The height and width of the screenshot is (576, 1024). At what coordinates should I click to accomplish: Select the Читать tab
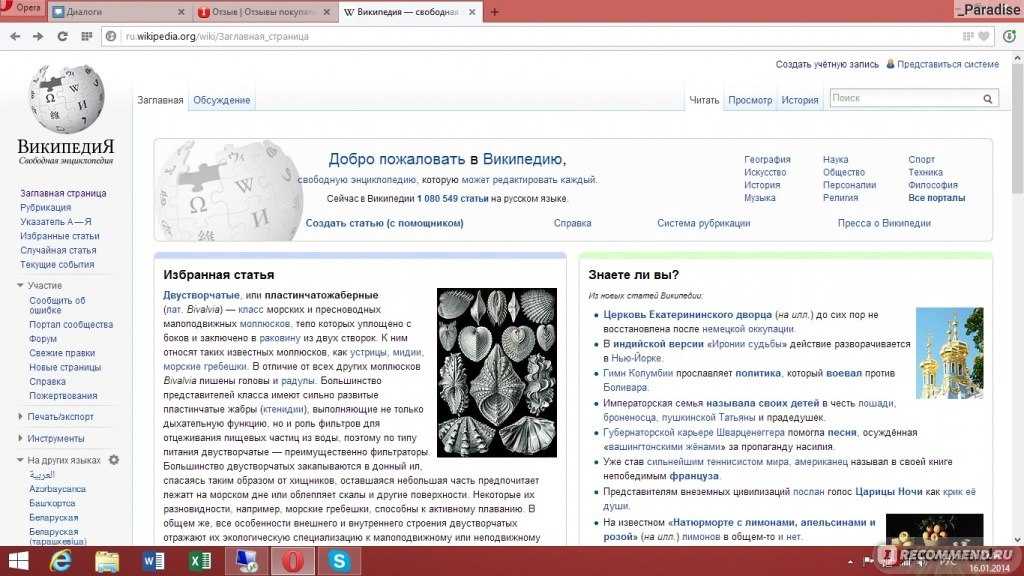point(704,100)
